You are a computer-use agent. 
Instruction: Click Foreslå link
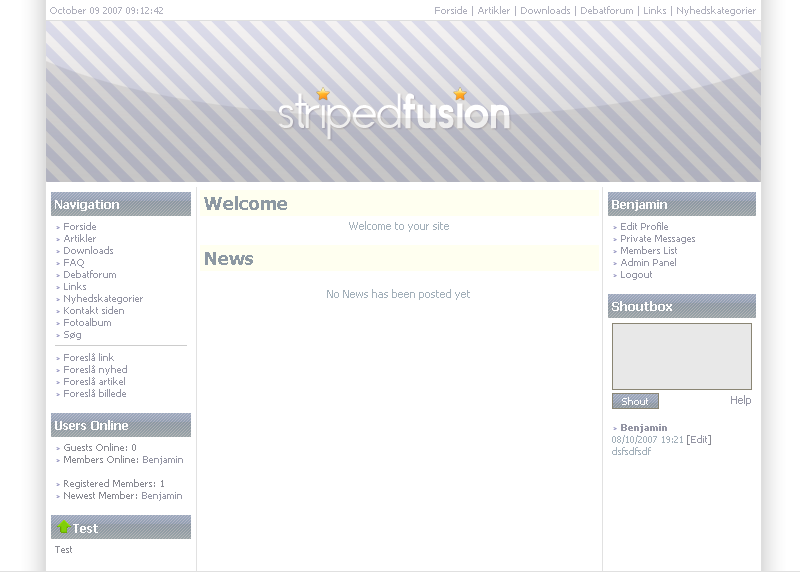tap(88, 358)
